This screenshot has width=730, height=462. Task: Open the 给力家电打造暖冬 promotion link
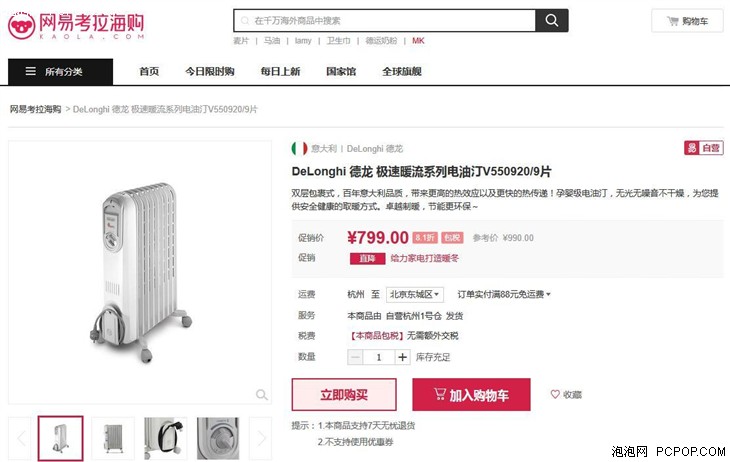425,258
